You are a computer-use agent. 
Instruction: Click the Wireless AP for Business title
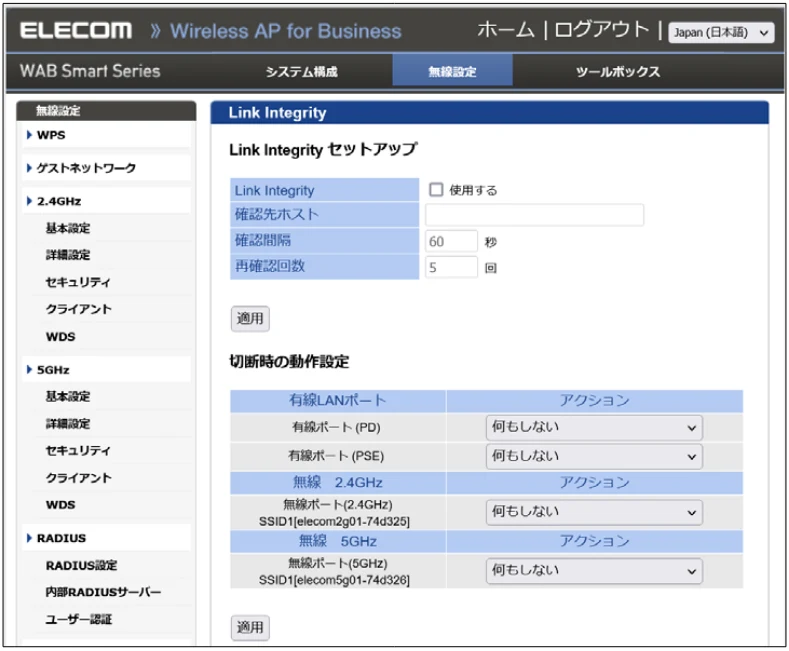coord(285,31)
